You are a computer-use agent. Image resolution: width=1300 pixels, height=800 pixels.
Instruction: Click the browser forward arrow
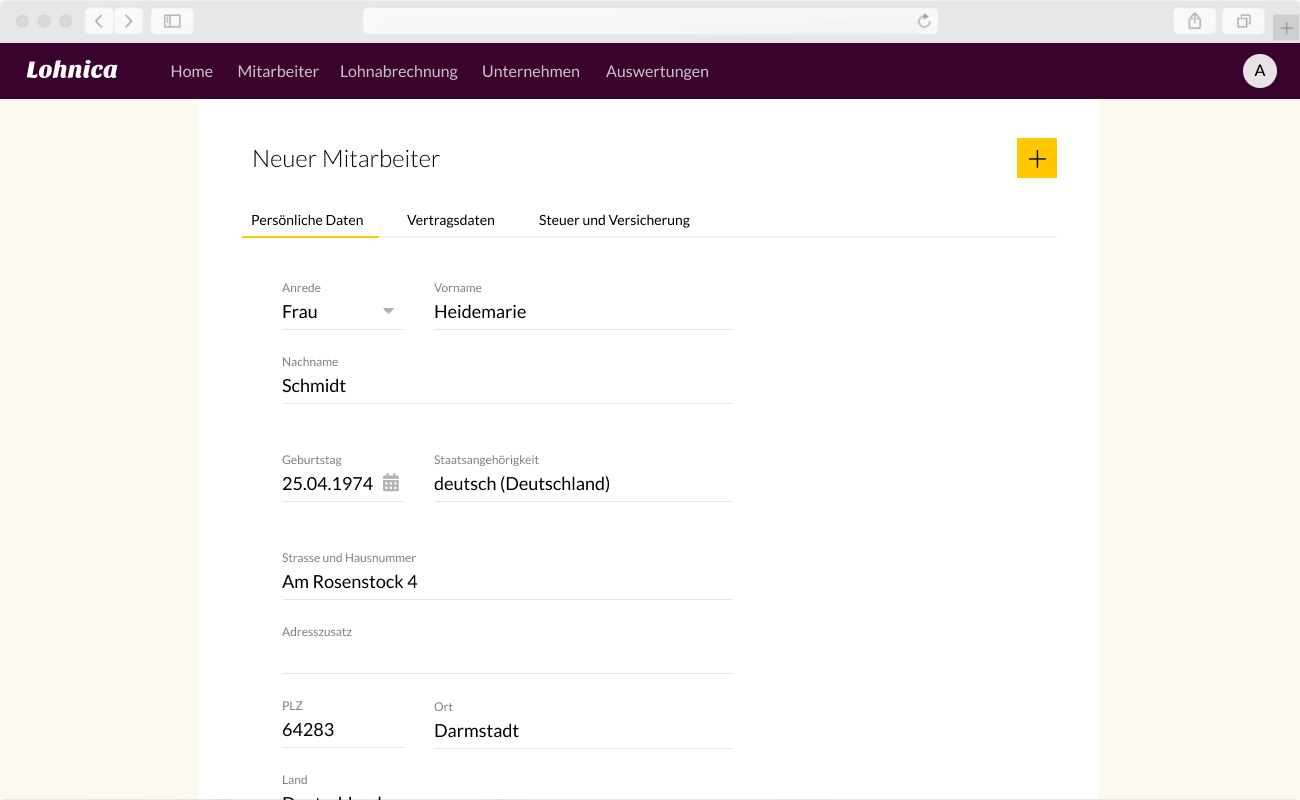pyautogui.click(x=128, y=21)
